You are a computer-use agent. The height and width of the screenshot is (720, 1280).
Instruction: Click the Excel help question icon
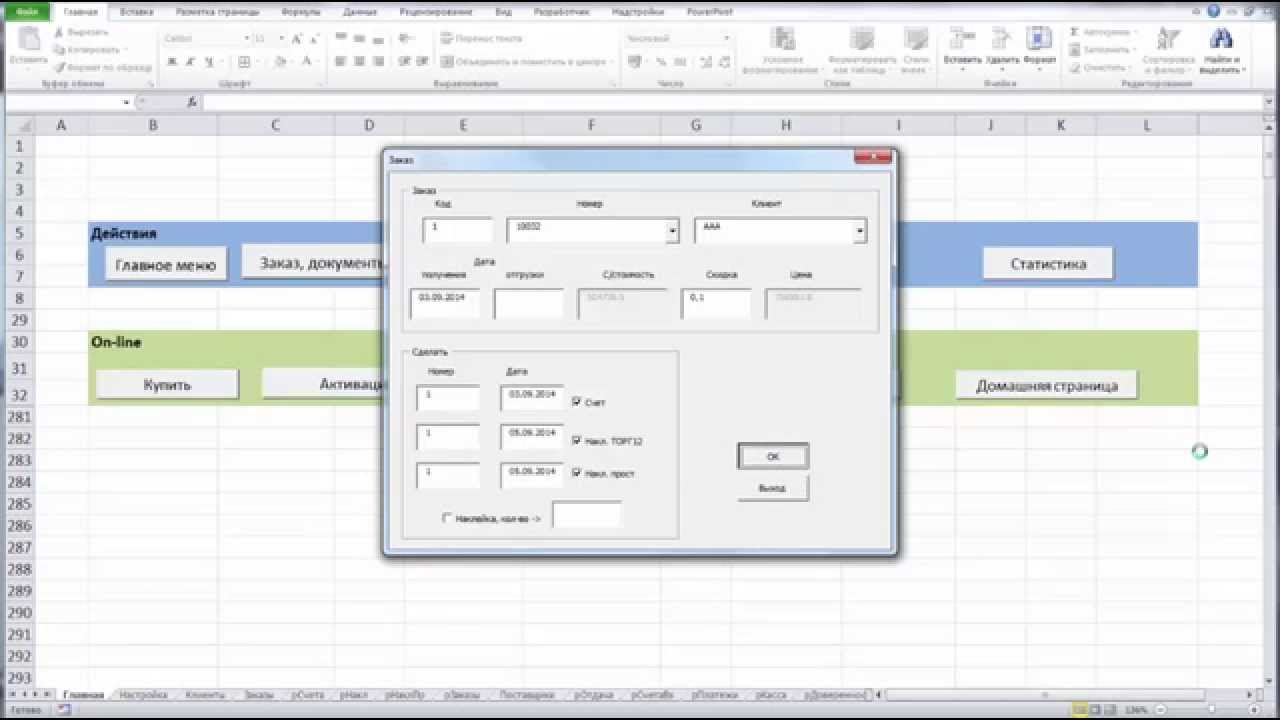pos(1214,11)
